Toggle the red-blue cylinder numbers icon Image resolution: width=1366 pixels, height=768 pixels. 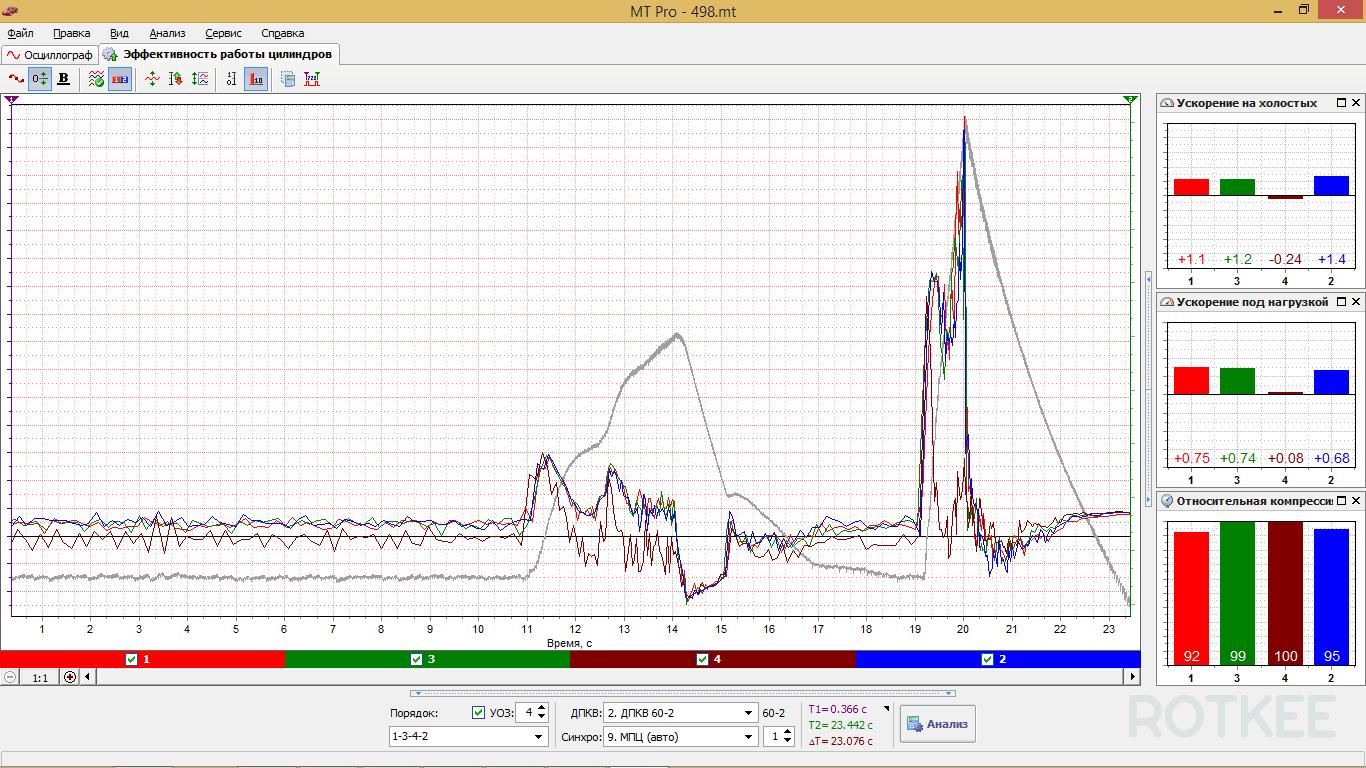click(x=120, y=79)
